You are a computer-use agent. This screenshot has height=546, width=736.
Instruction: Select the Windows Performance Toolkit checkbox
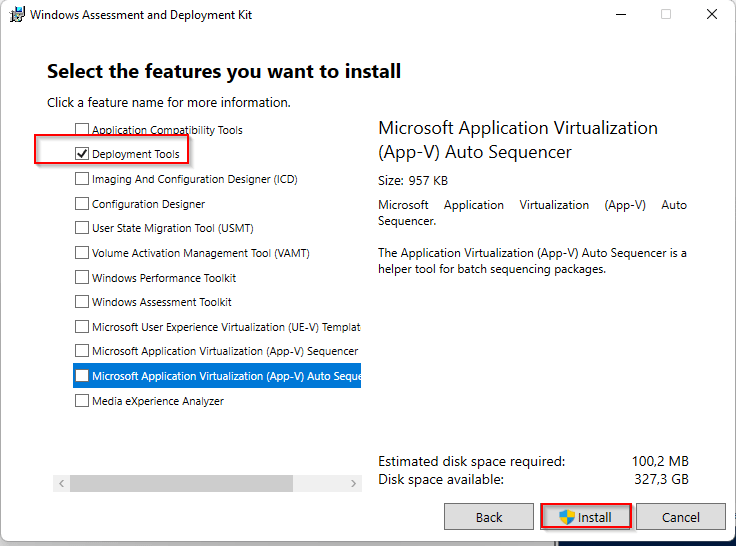[x=82, y=277]
